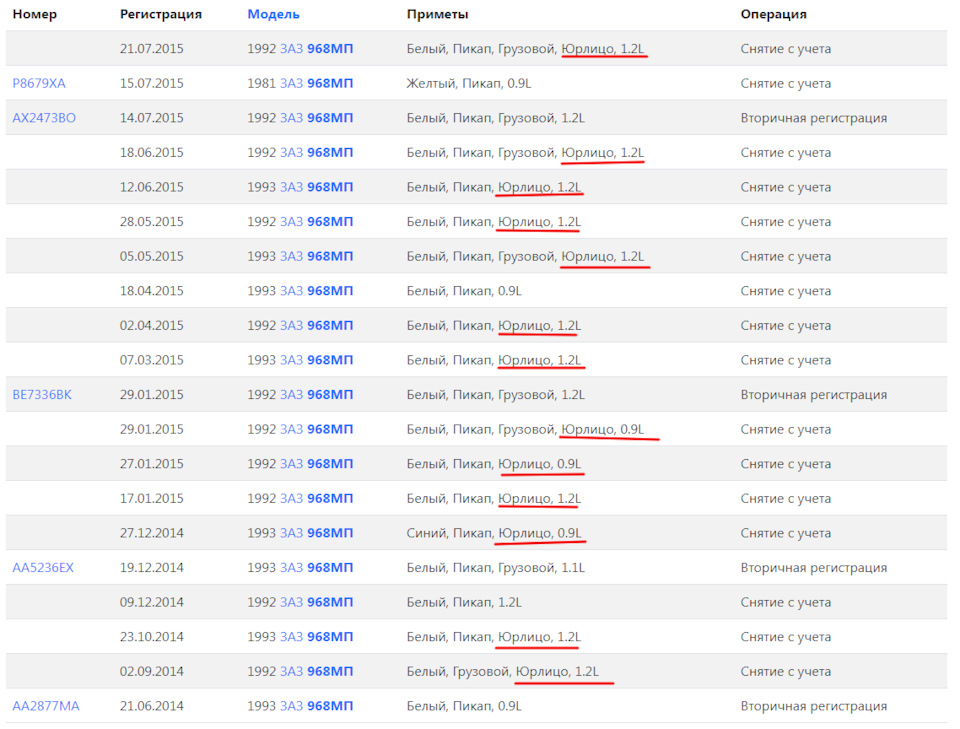Open ЗАЗ 968МП model link dated 28.05.2015
960x729 pixels.
click(317, 222)
